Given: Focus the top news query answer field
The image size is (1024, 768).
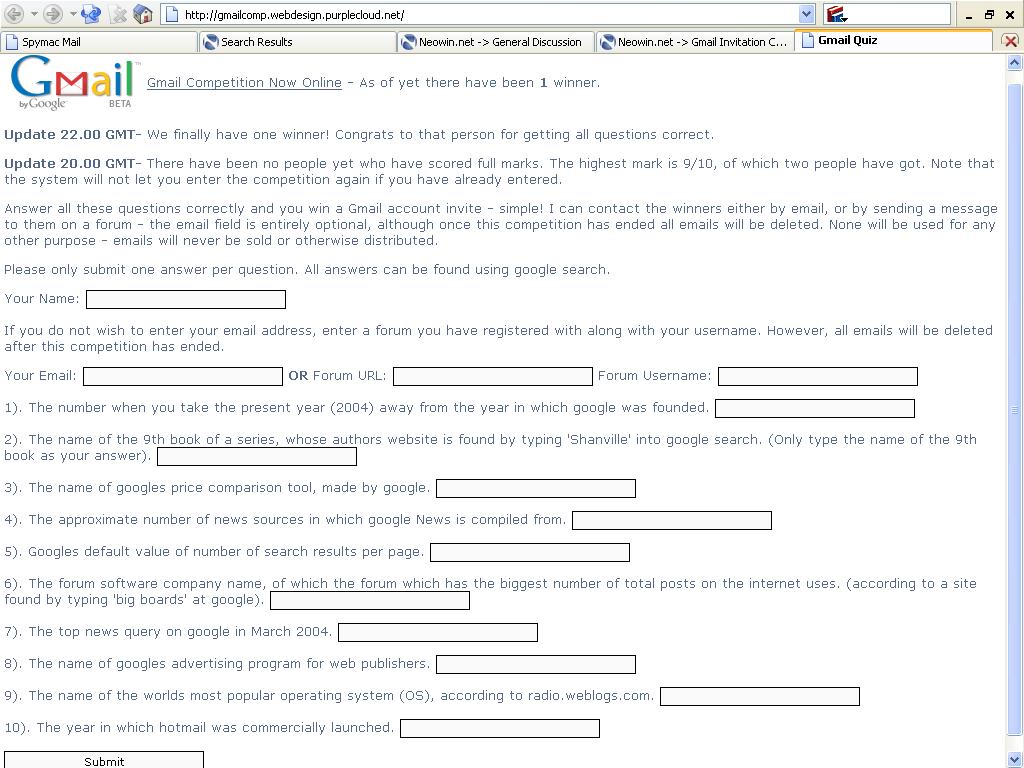Looking at the screenshot, I should 438,632.
